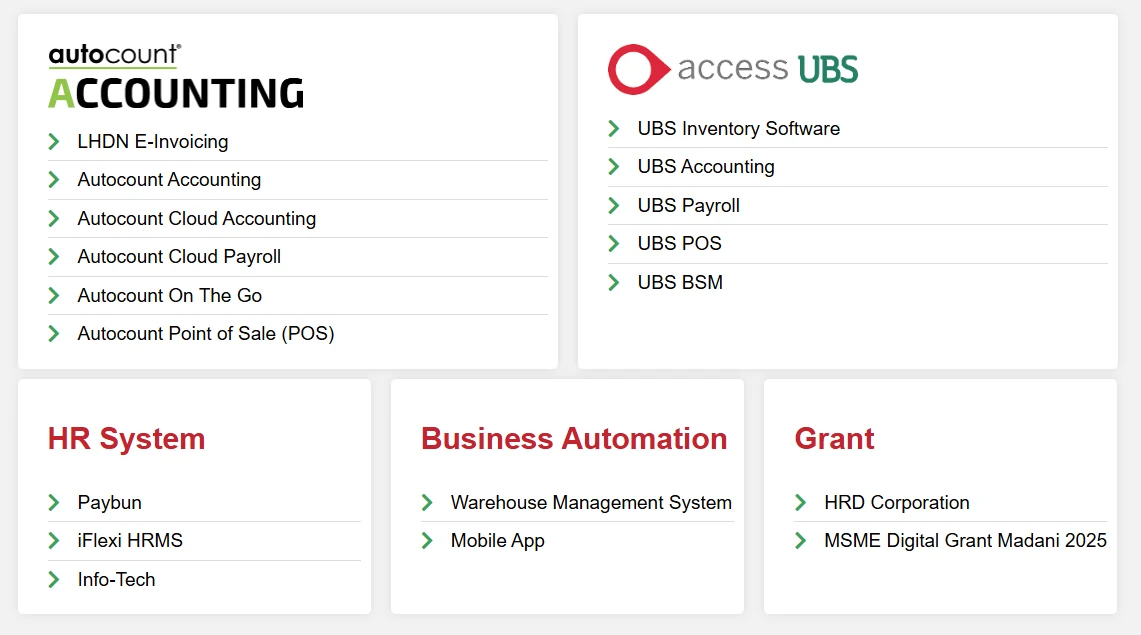The width and height of the screenshot is (1141, 635).
Task: Open Warehouse Management System
Action: tap(591, 503)
